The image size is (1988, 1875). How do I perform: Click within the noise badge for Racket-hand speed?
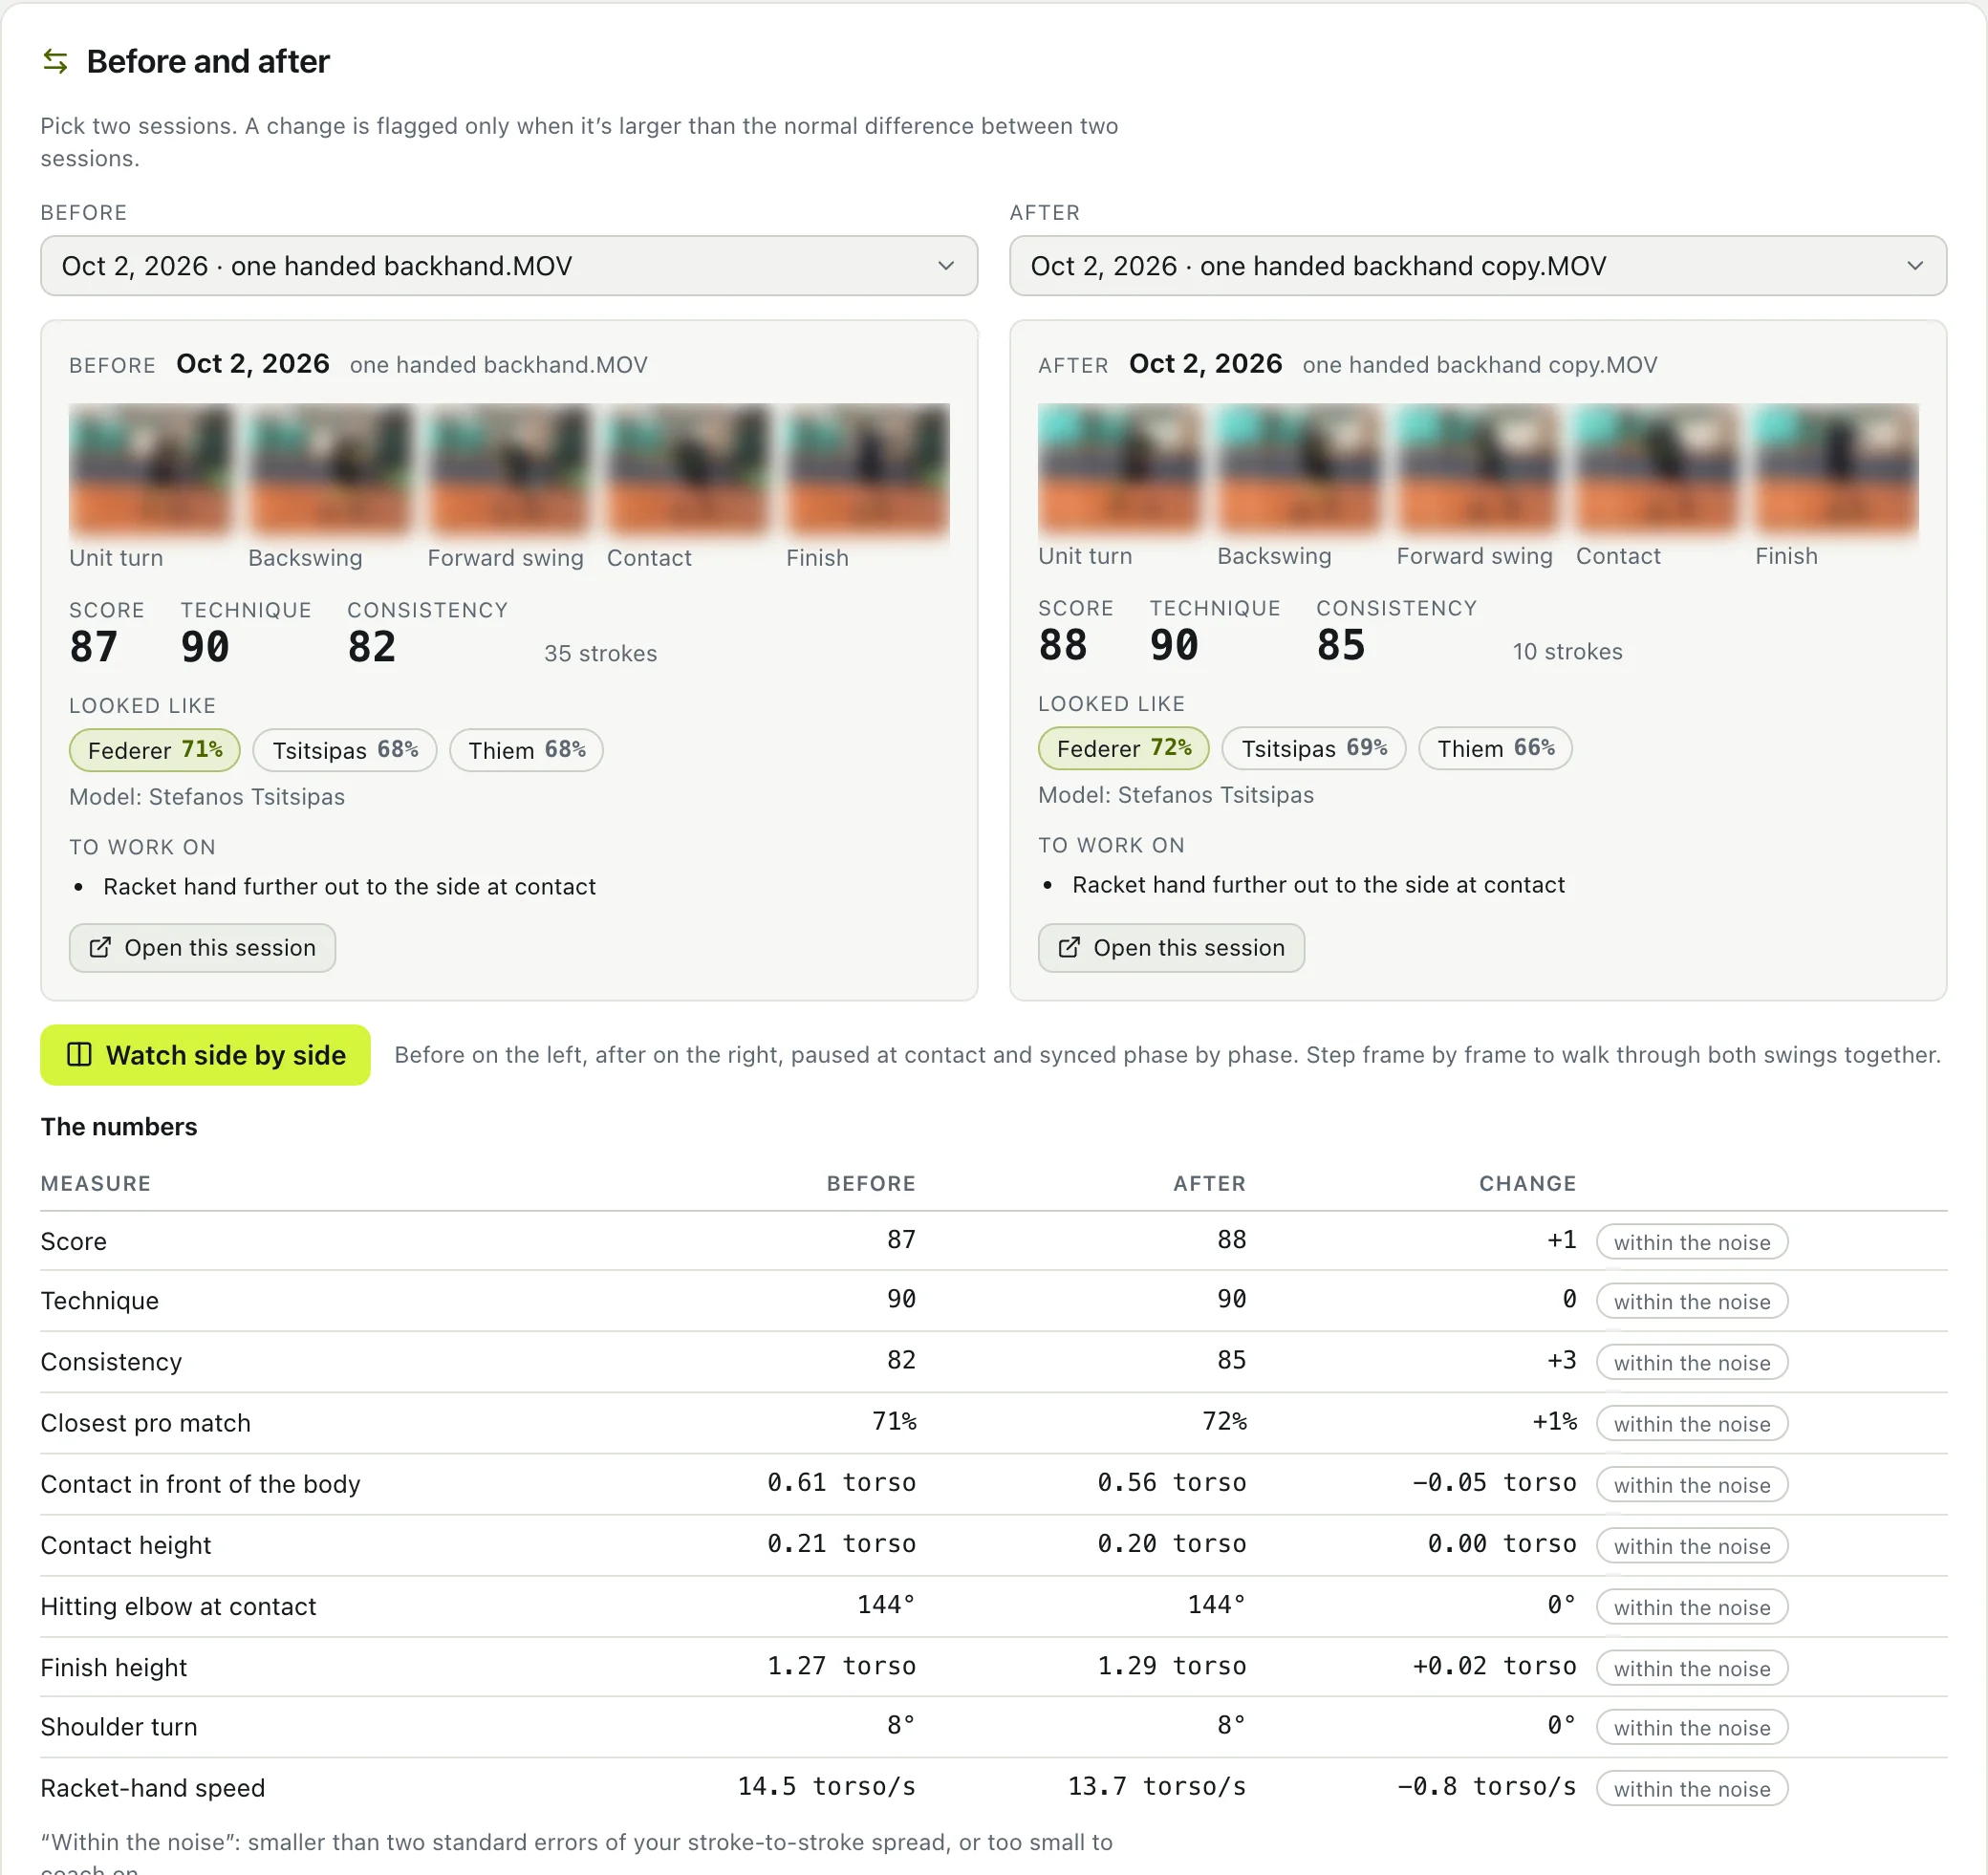[x=1692, y=1788]
